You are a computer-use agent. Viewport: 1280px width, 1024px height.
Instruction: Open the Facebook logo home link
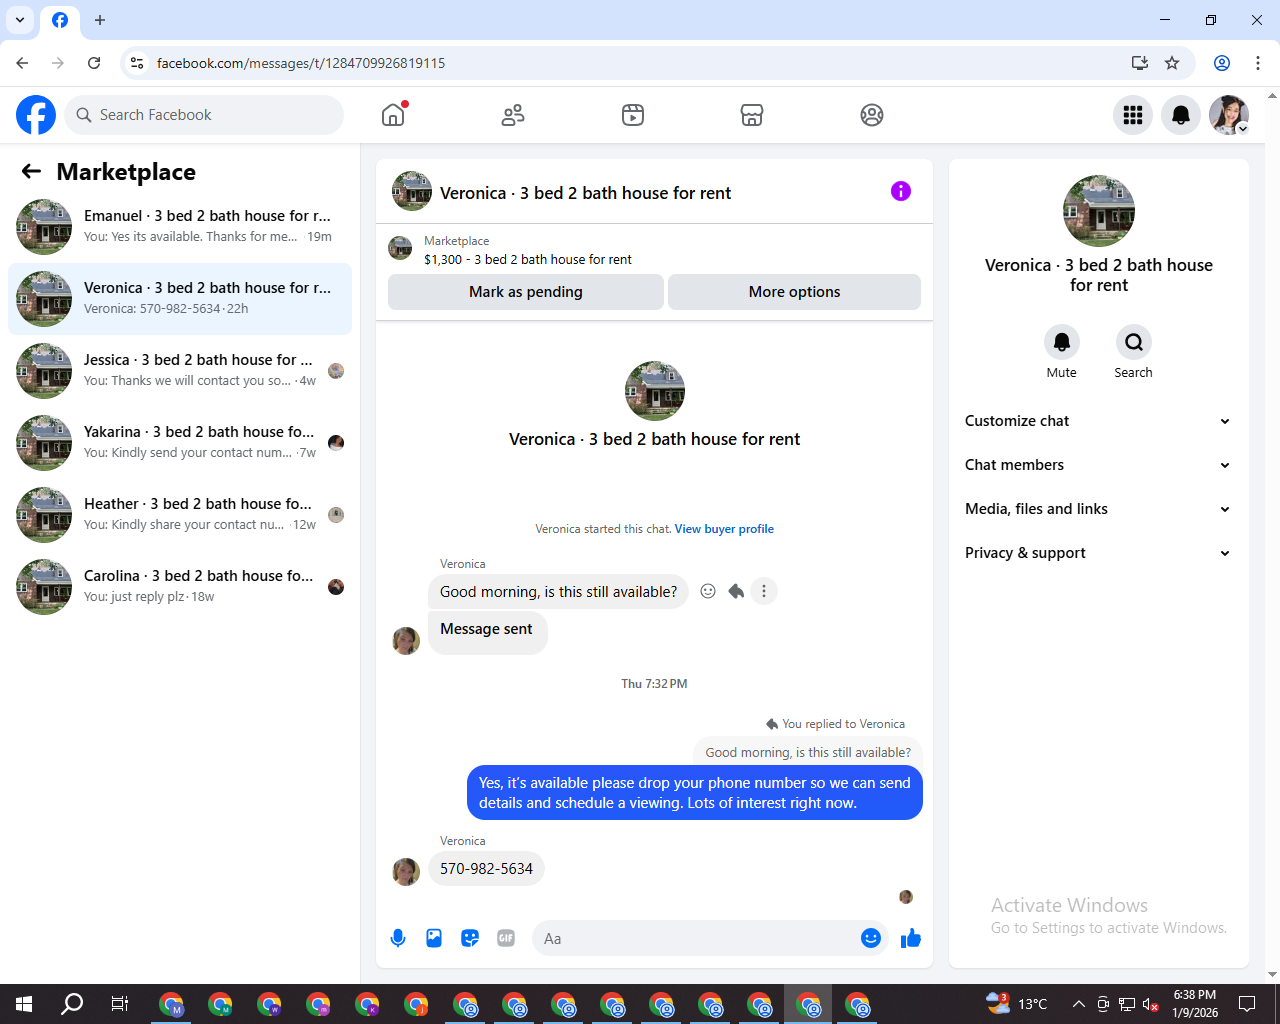point(36,115)
